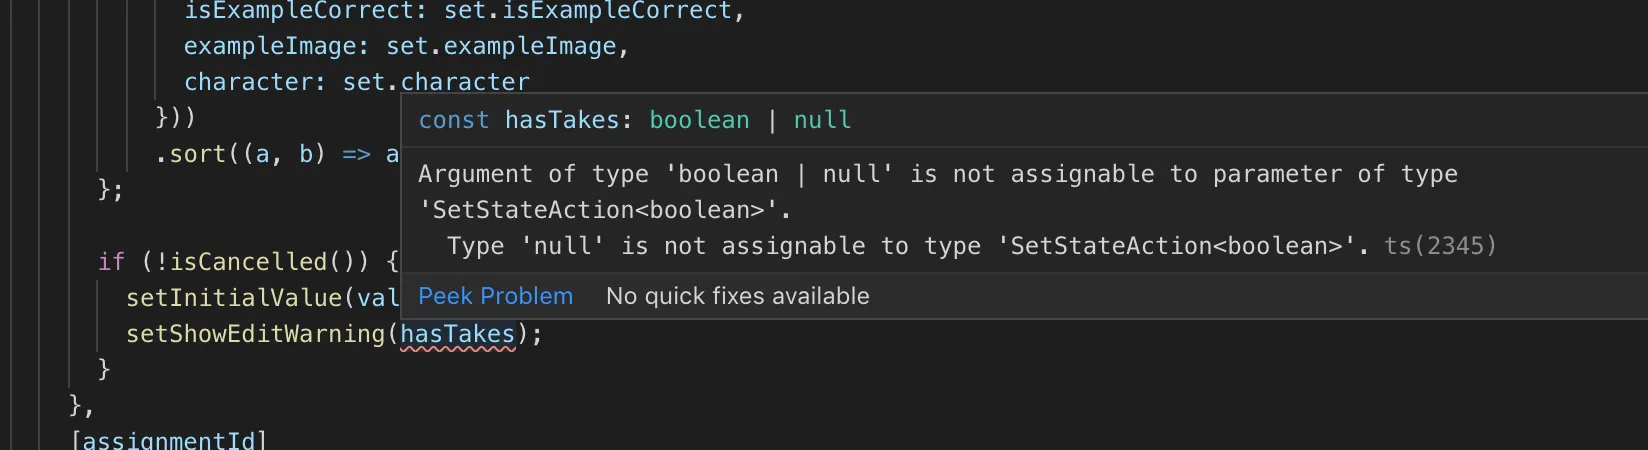1648x450 pixels.
Task: Click the 'No quick fixes available' text
Action: [x=737, y=296]
